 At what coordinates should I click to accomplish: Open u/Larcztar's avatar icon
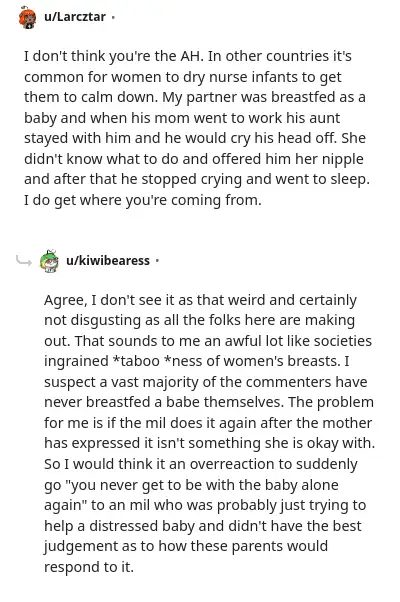pyautogui.click(x=28, y=17)
